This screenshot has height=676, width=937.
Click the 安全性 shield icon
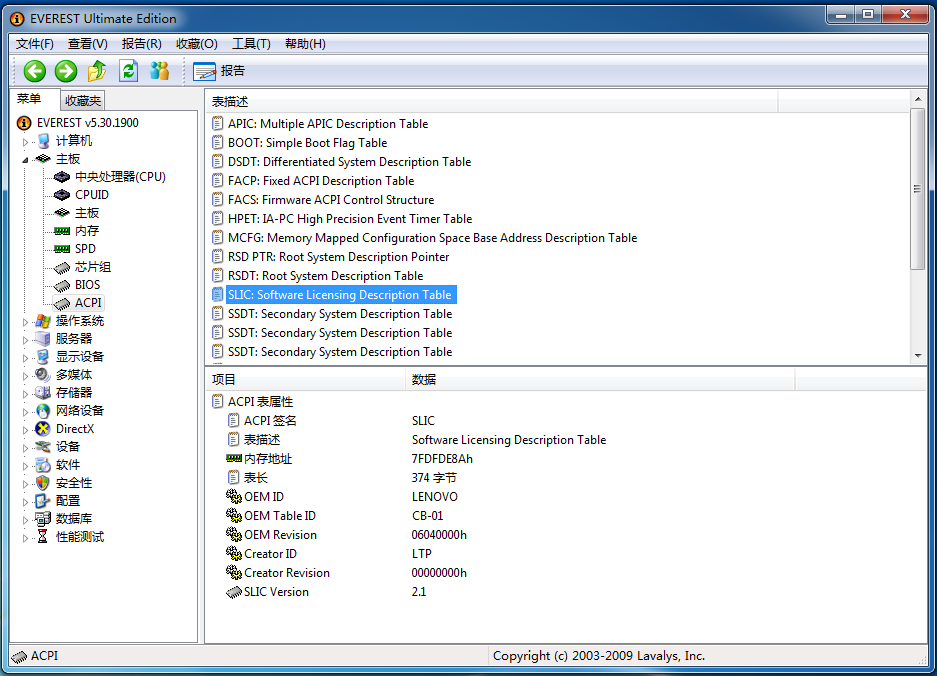(42, 482)
